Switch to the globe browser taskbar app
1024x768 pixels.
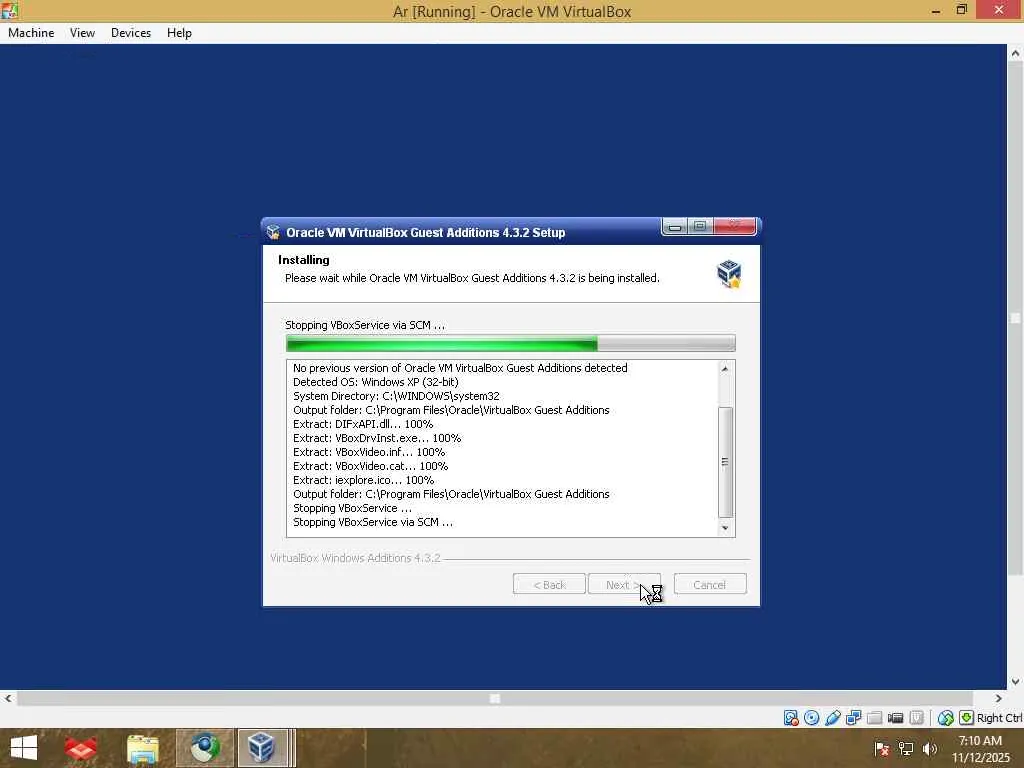point(204,748)
